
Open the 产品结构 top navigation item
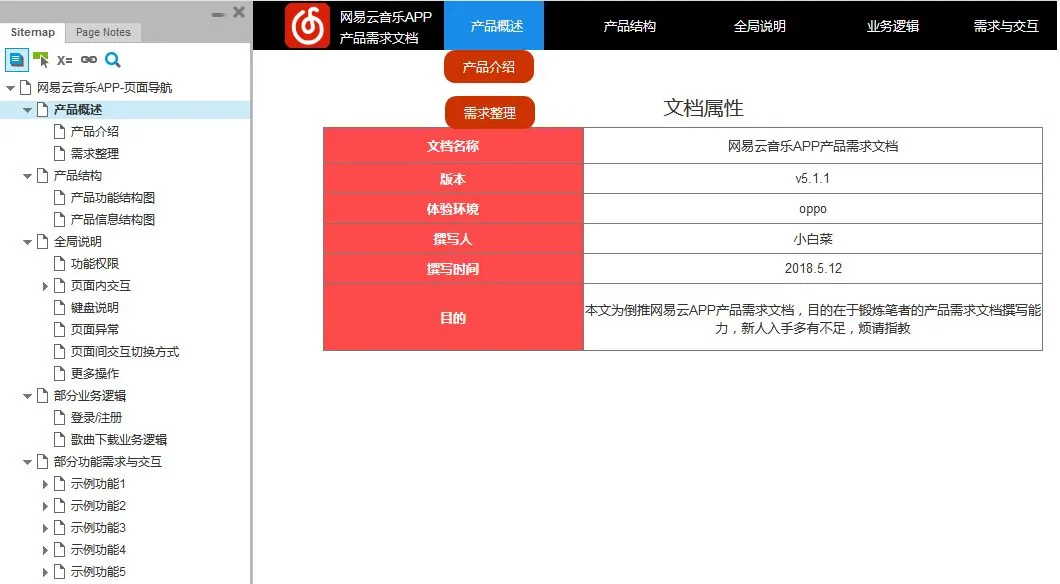tap(629, 26)
